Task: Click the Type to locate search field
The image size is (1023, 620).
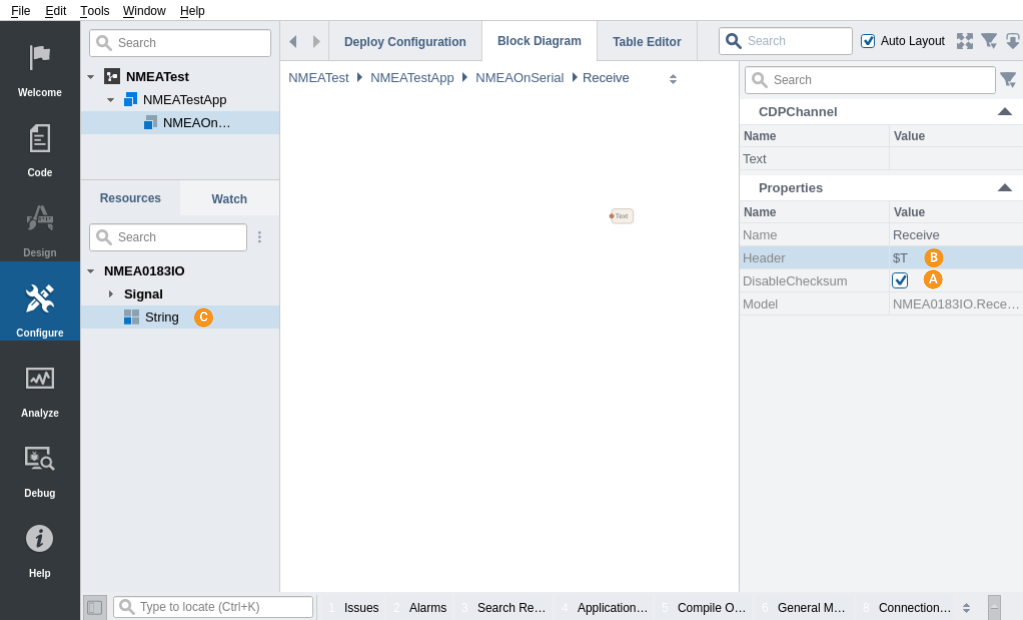Action: (x=222, y=607)
